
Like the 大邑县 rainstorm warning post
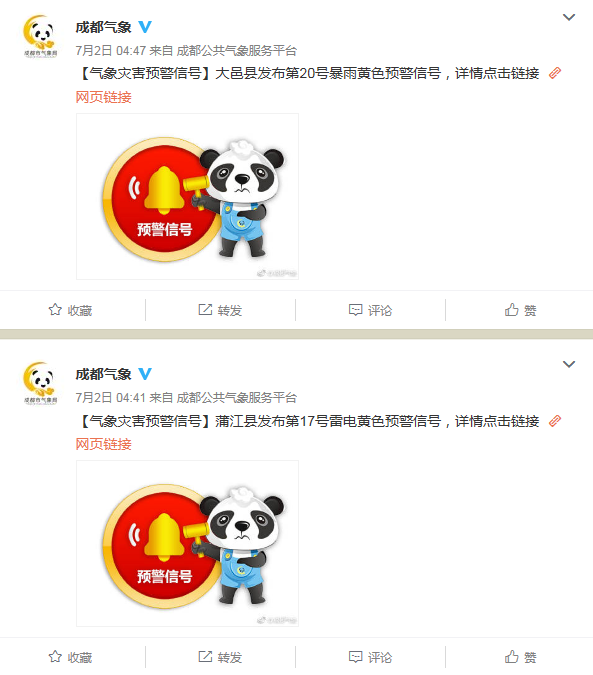click(521, 310)
